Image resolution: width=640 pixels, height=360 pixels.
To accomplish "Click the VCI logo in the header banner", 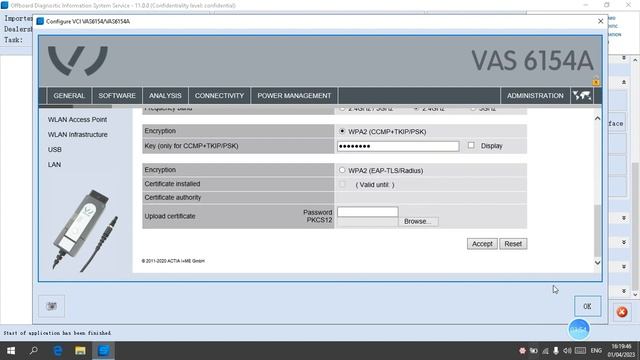I will pyautogui.click(x=78, y=60).
